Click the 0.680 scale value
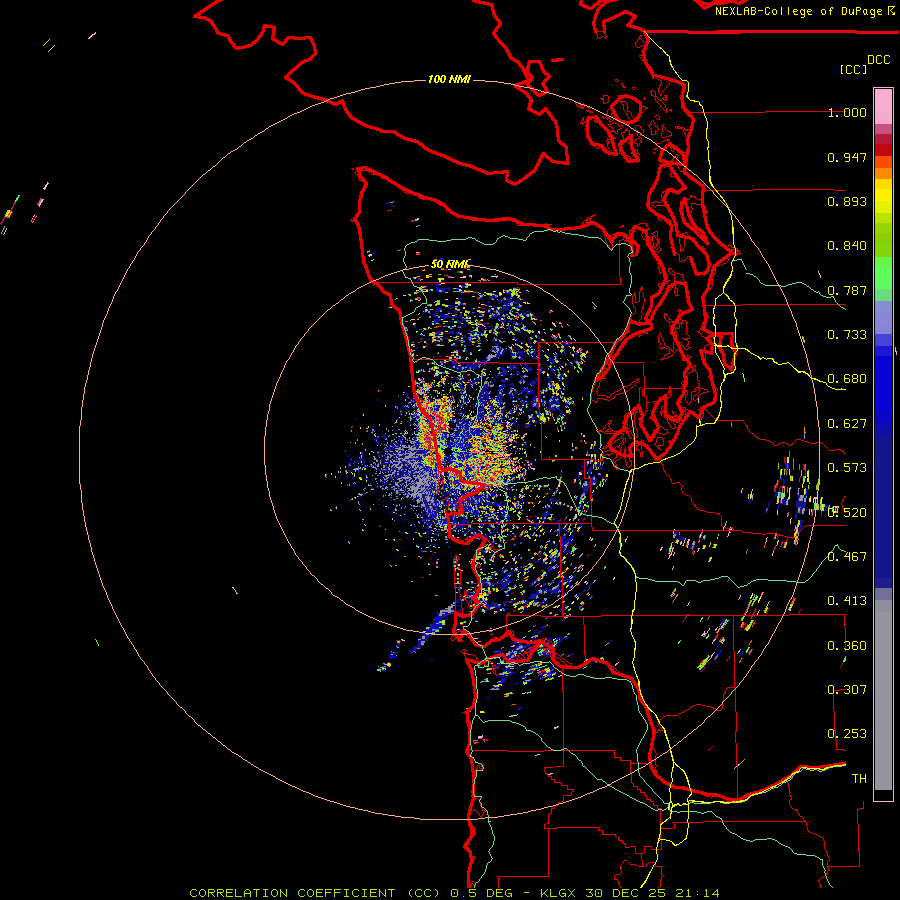 [x=847, y=379]
